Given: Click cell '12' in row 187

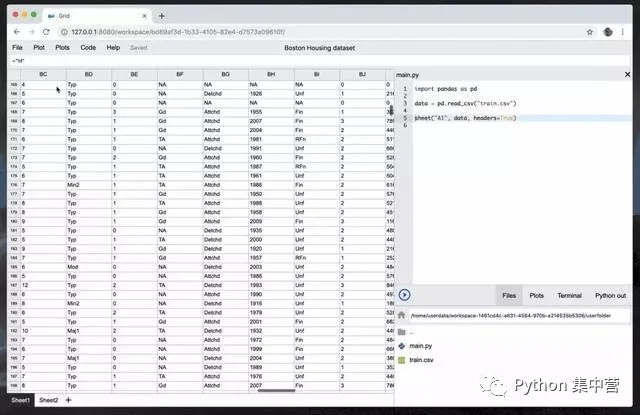Looking at the screenshot, I should 43,285.
